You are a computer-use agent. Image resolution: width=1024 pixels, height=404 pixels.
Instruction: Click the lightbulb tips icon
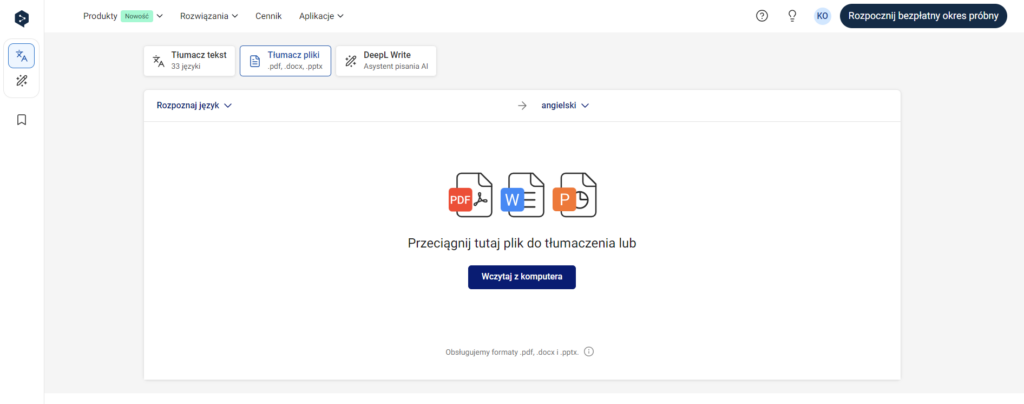pyautogui.click(x=792, y=16)
